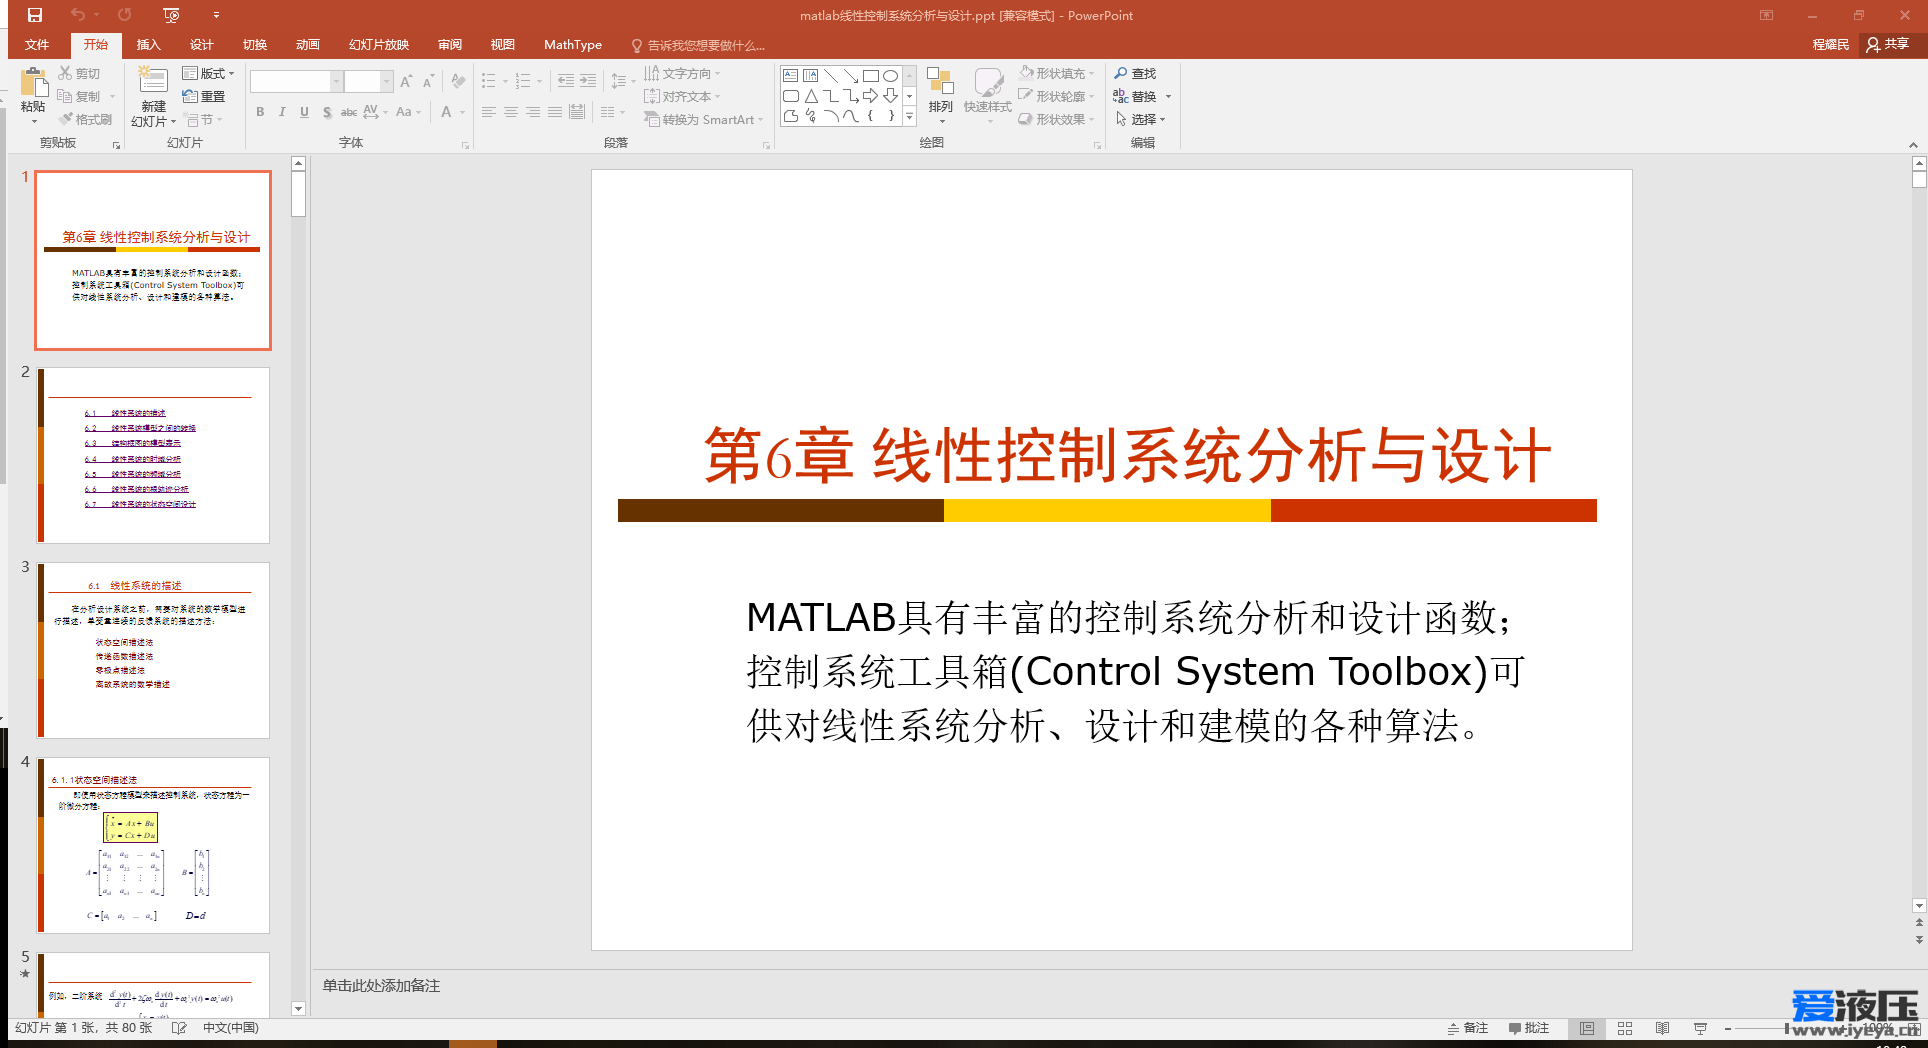The image size is (1928, 1048).
Task: Toggle text shadow (S) formatting
Action: pos(327,112)
